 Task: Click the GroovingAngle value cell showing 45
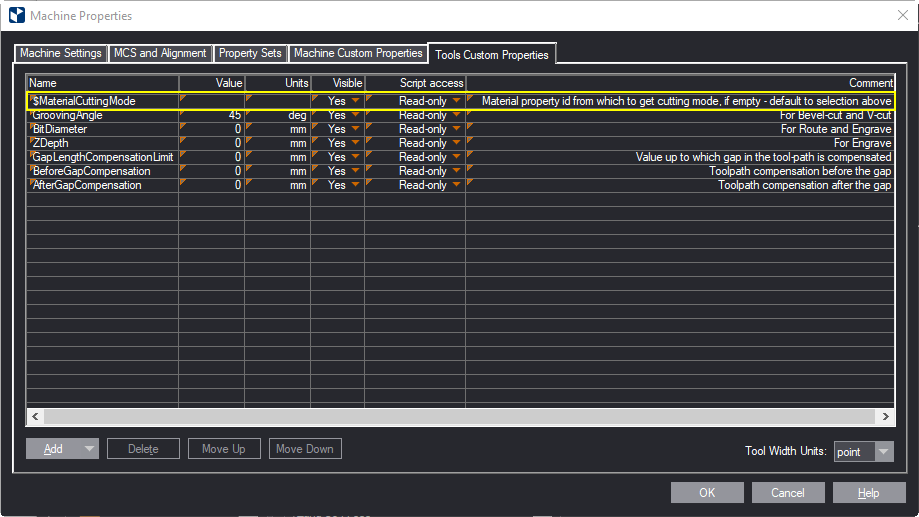211,116
